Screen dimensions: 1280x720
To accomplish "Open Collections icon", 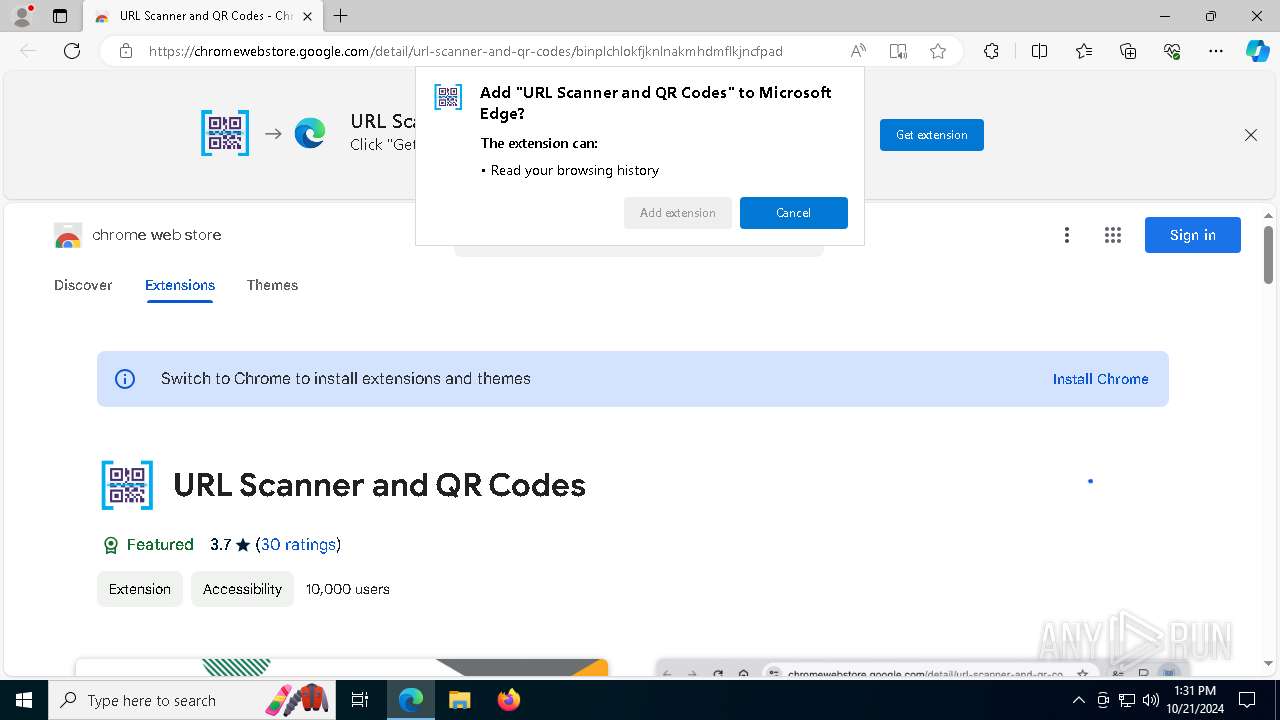I will (1128, 51).
